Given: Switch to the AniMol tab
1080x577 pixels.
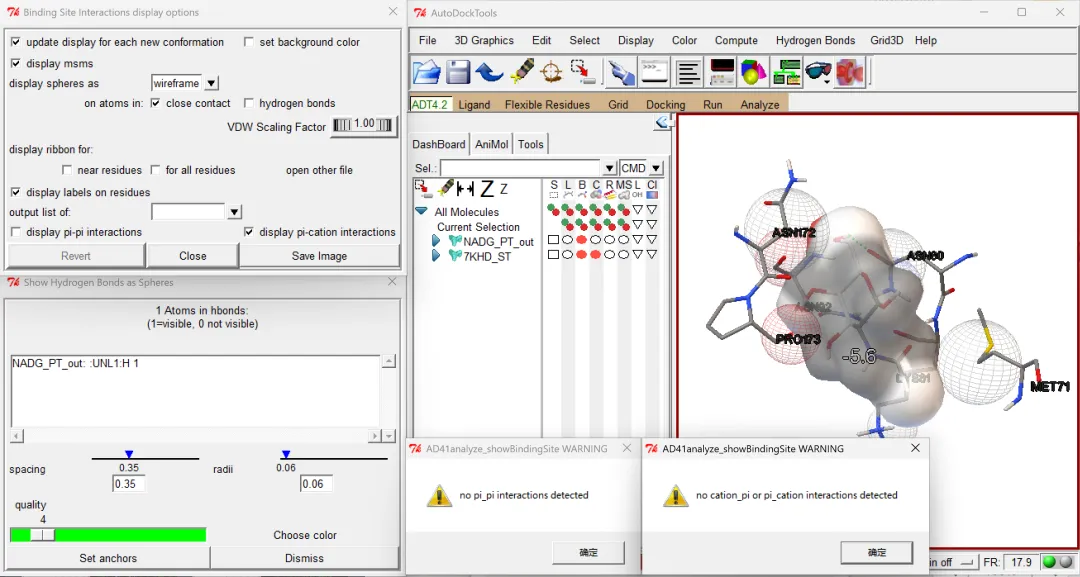Looking at the screenshot, I should tap(492, 145).
